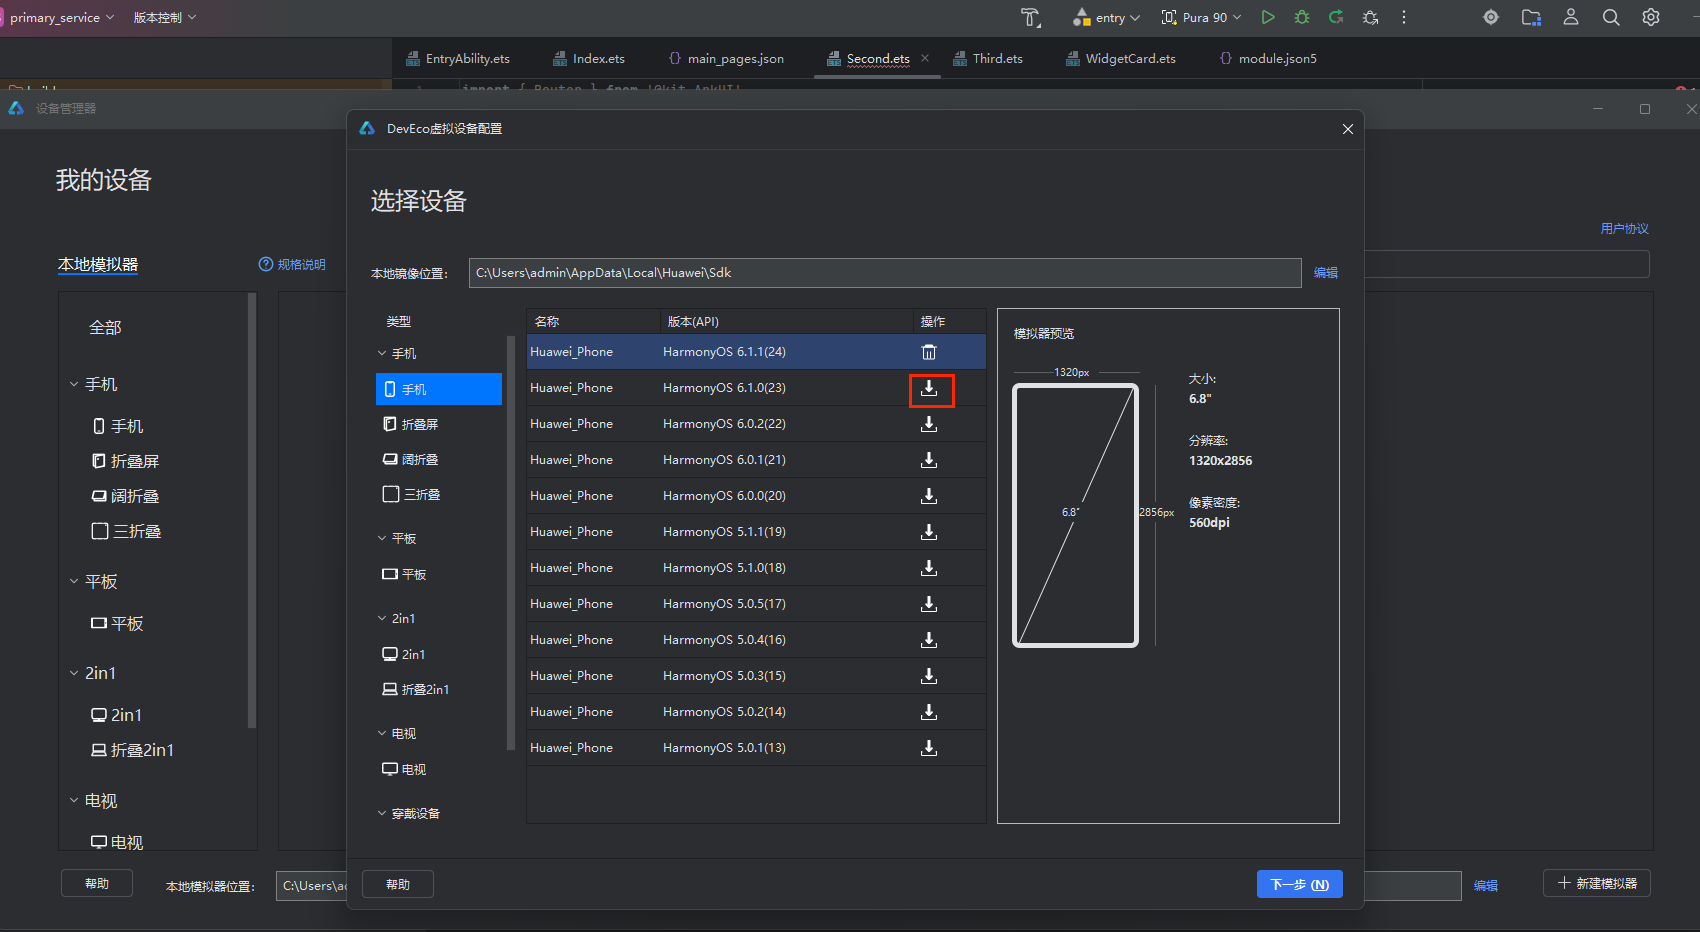Download the HarmonyOS 6.1.0(23) image
The image size is (1700, 932).
pos(929,388)
